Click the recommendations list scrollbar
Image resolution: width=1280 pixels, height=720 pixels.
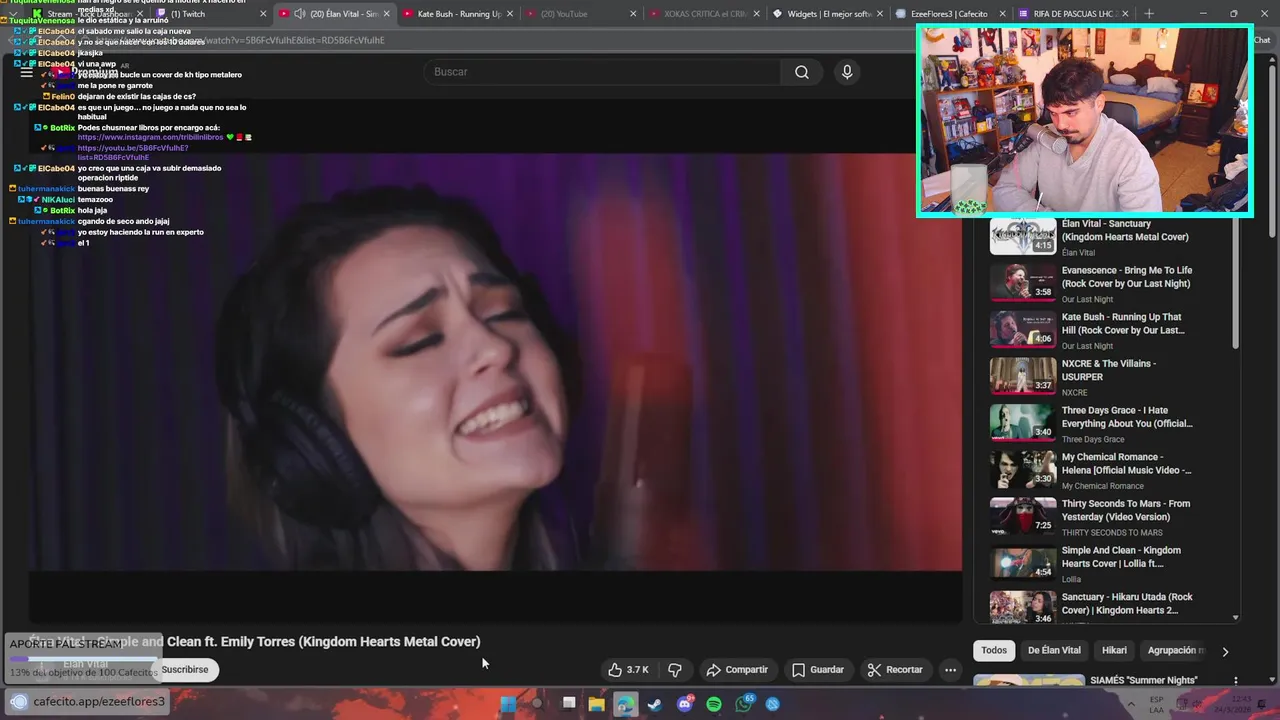pos(1236,285)
